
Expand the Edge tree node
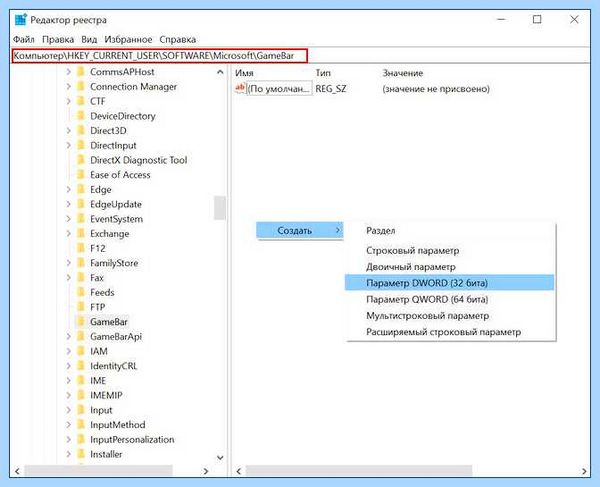[x=68, y=189]
